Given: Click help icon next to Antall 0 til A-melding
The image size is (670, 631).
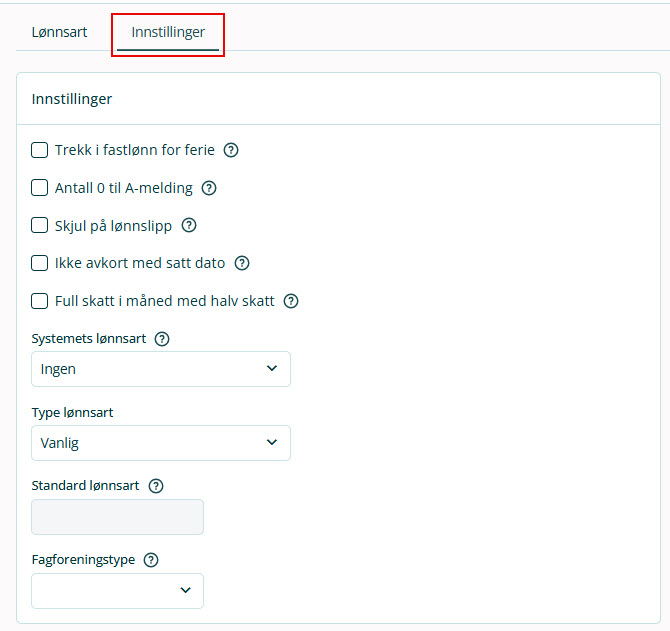Looking at the screenshot, I should pyautogui.click(x=209, y=188).
